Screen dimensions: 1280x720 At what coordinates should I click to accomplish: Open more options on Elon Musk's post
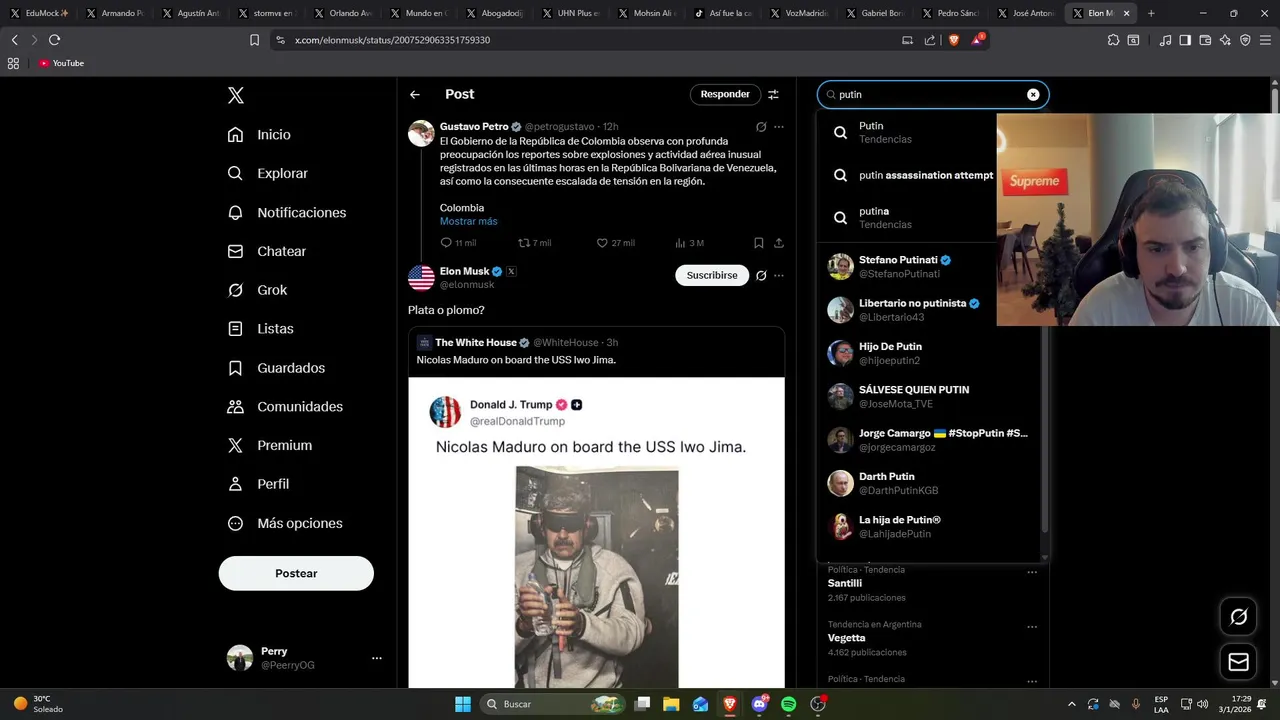pos(779,275)
